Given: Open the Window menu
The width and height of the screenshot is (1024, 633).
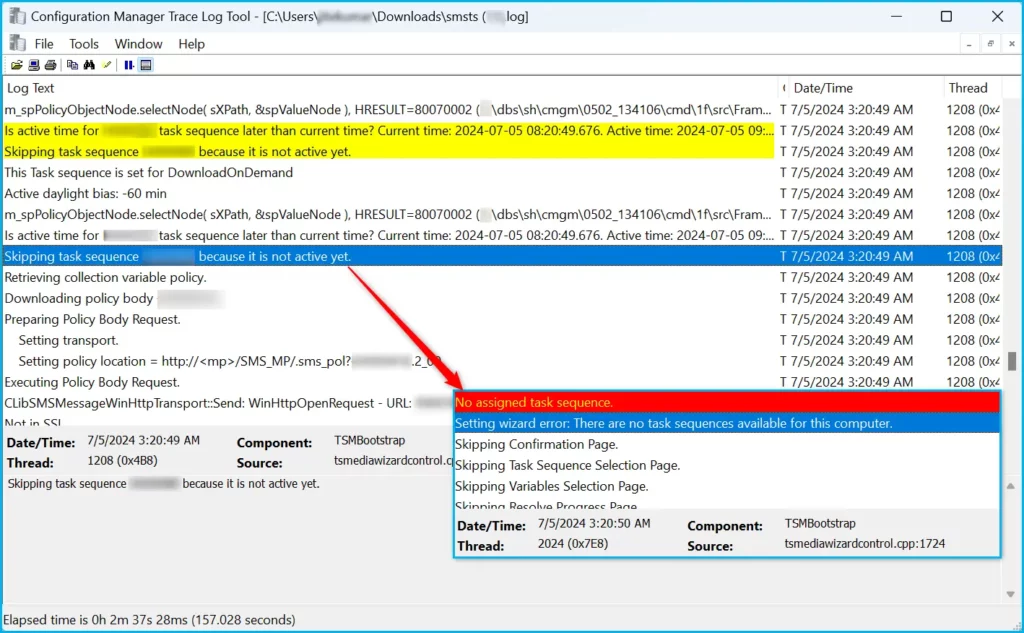Looking at the screenshot, I should pyautogui.click(x=138, y=44).
